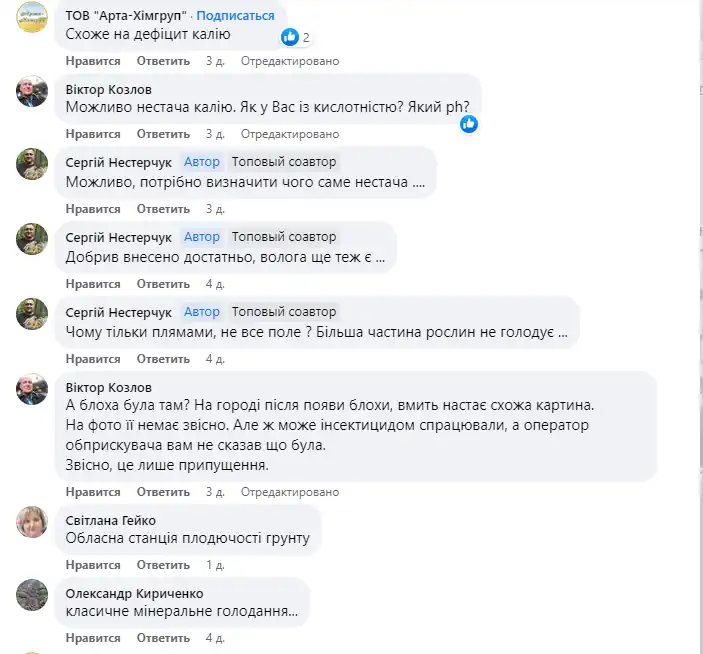Like the 'Чому тільки плямами' comment
Image resolution: width=703 pixels, height=654 pixels.
[x=93, y=358]
